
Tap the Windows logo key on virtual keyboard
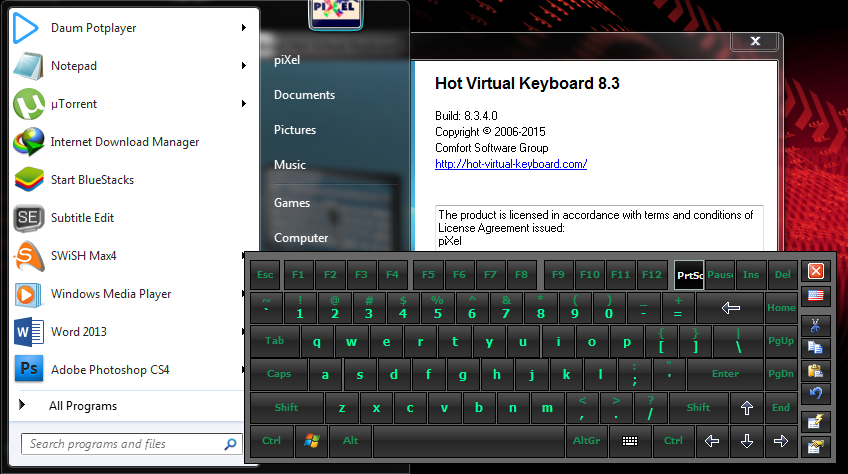[312, 441]
